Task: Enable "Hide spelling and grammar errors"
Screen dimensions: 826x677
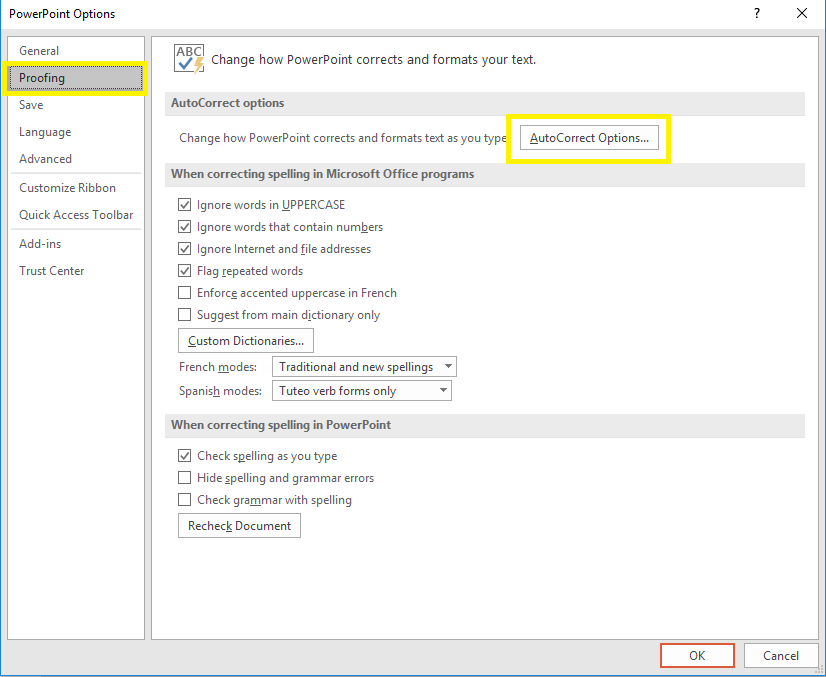Action: pyautogui.click(x=185, y=478)
